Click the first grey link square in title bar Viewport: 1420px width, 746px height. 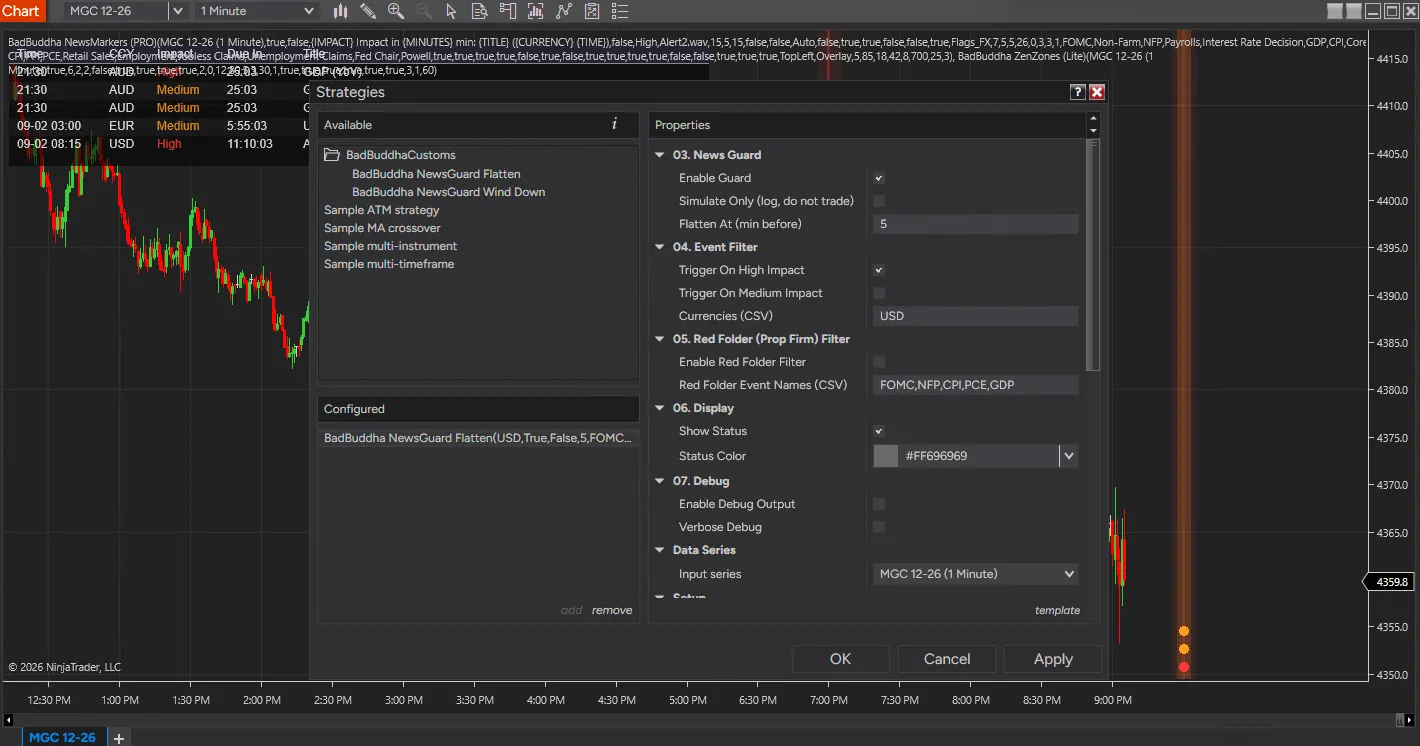click(x=1336, y=11)
